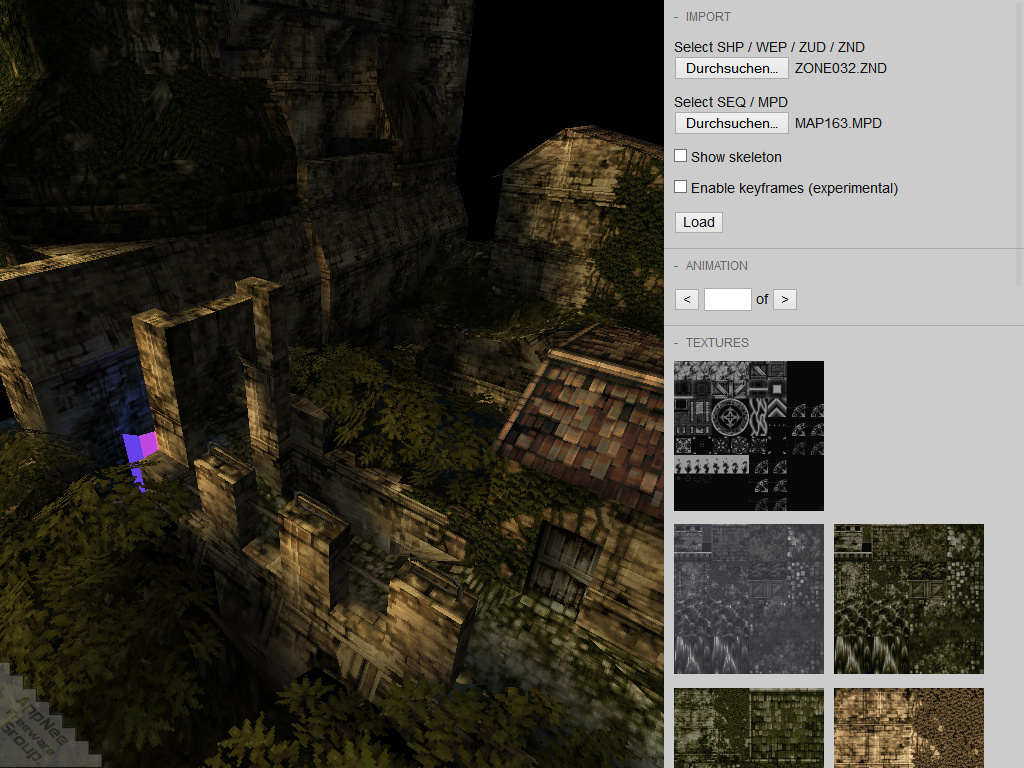Browse for SHP / WEP / ZUD / ZND file
Viewport: 1024px width, 768px height.
[x=731, y=69]
